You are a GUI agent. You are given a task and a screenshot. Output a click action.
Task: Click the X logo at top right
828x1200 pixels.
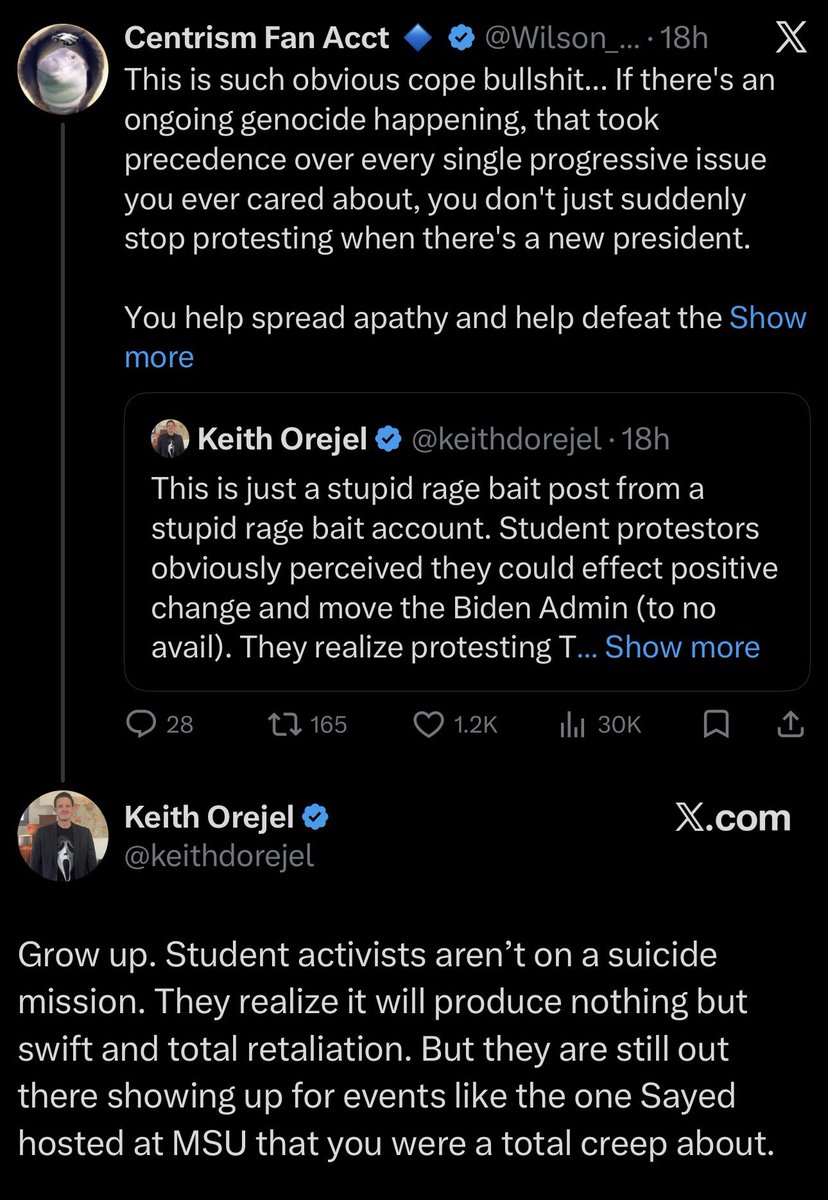click(x=789, y=40)
